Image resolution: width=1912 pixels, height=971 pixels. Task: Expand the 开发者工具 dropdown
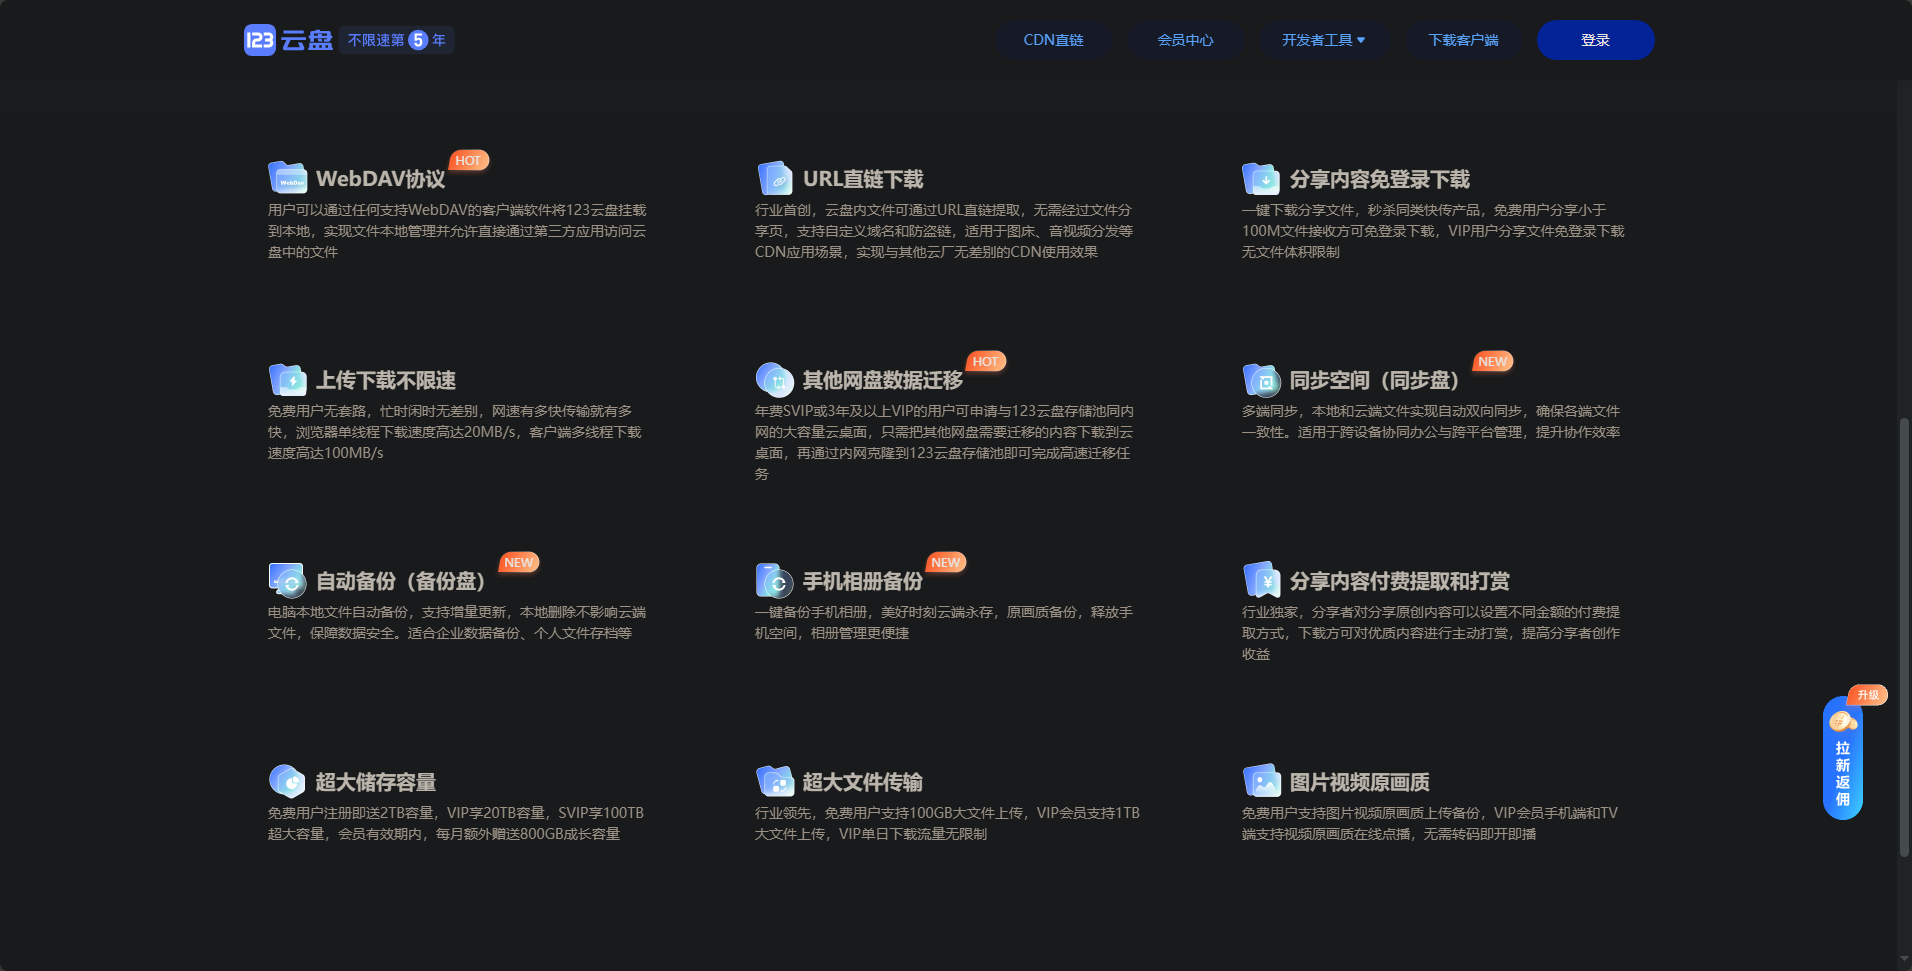click(x=1323, y=40)
